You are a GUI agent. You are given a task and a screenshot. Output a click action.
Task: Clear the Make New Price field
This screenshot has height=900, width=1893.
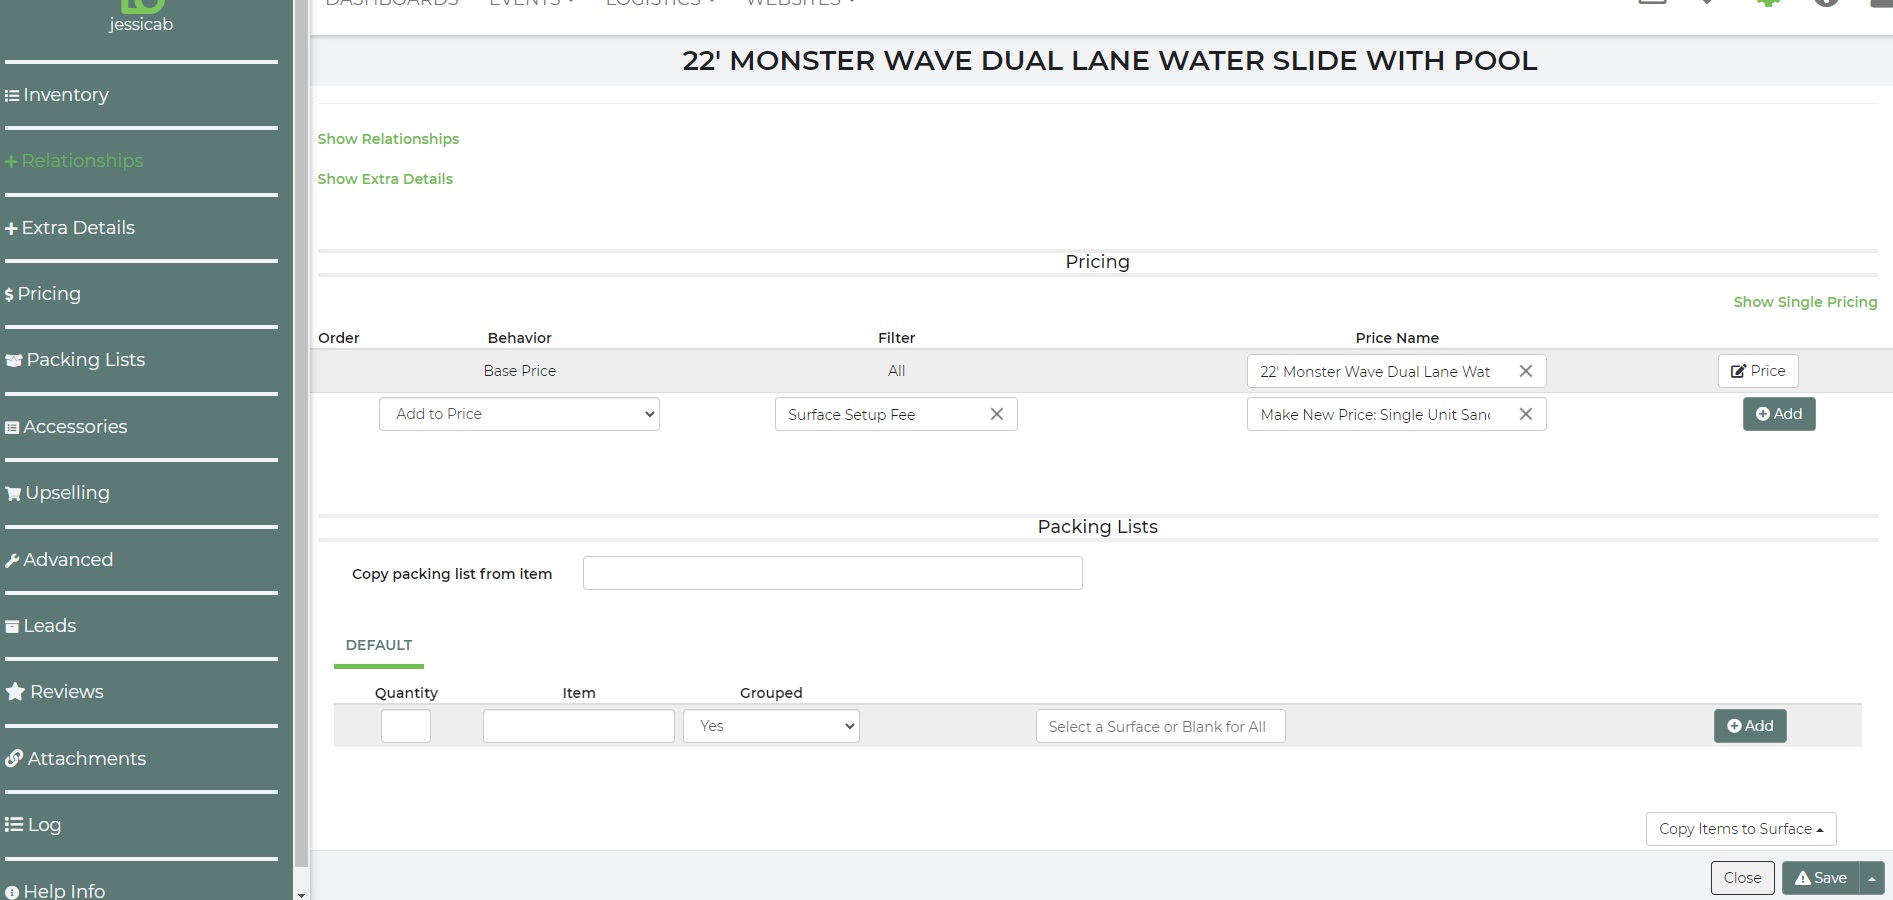pos(1525,414)
